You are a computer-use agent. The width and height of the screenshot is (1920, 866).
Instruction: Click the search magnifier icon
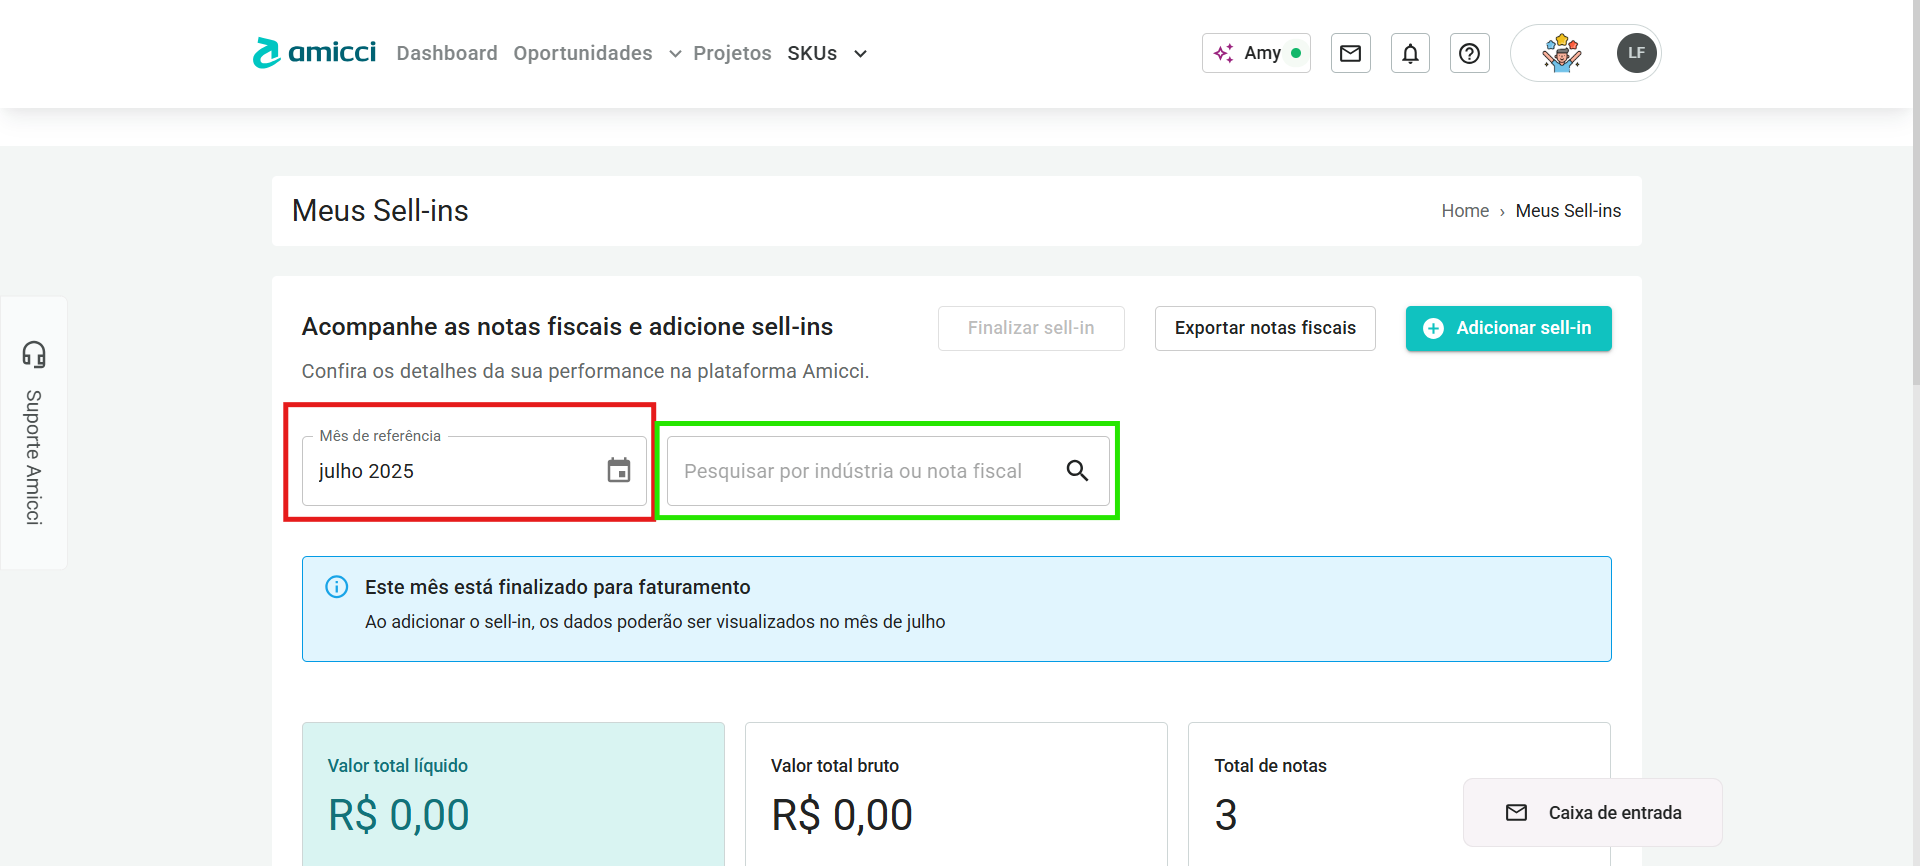click(x=1077, y=470)
